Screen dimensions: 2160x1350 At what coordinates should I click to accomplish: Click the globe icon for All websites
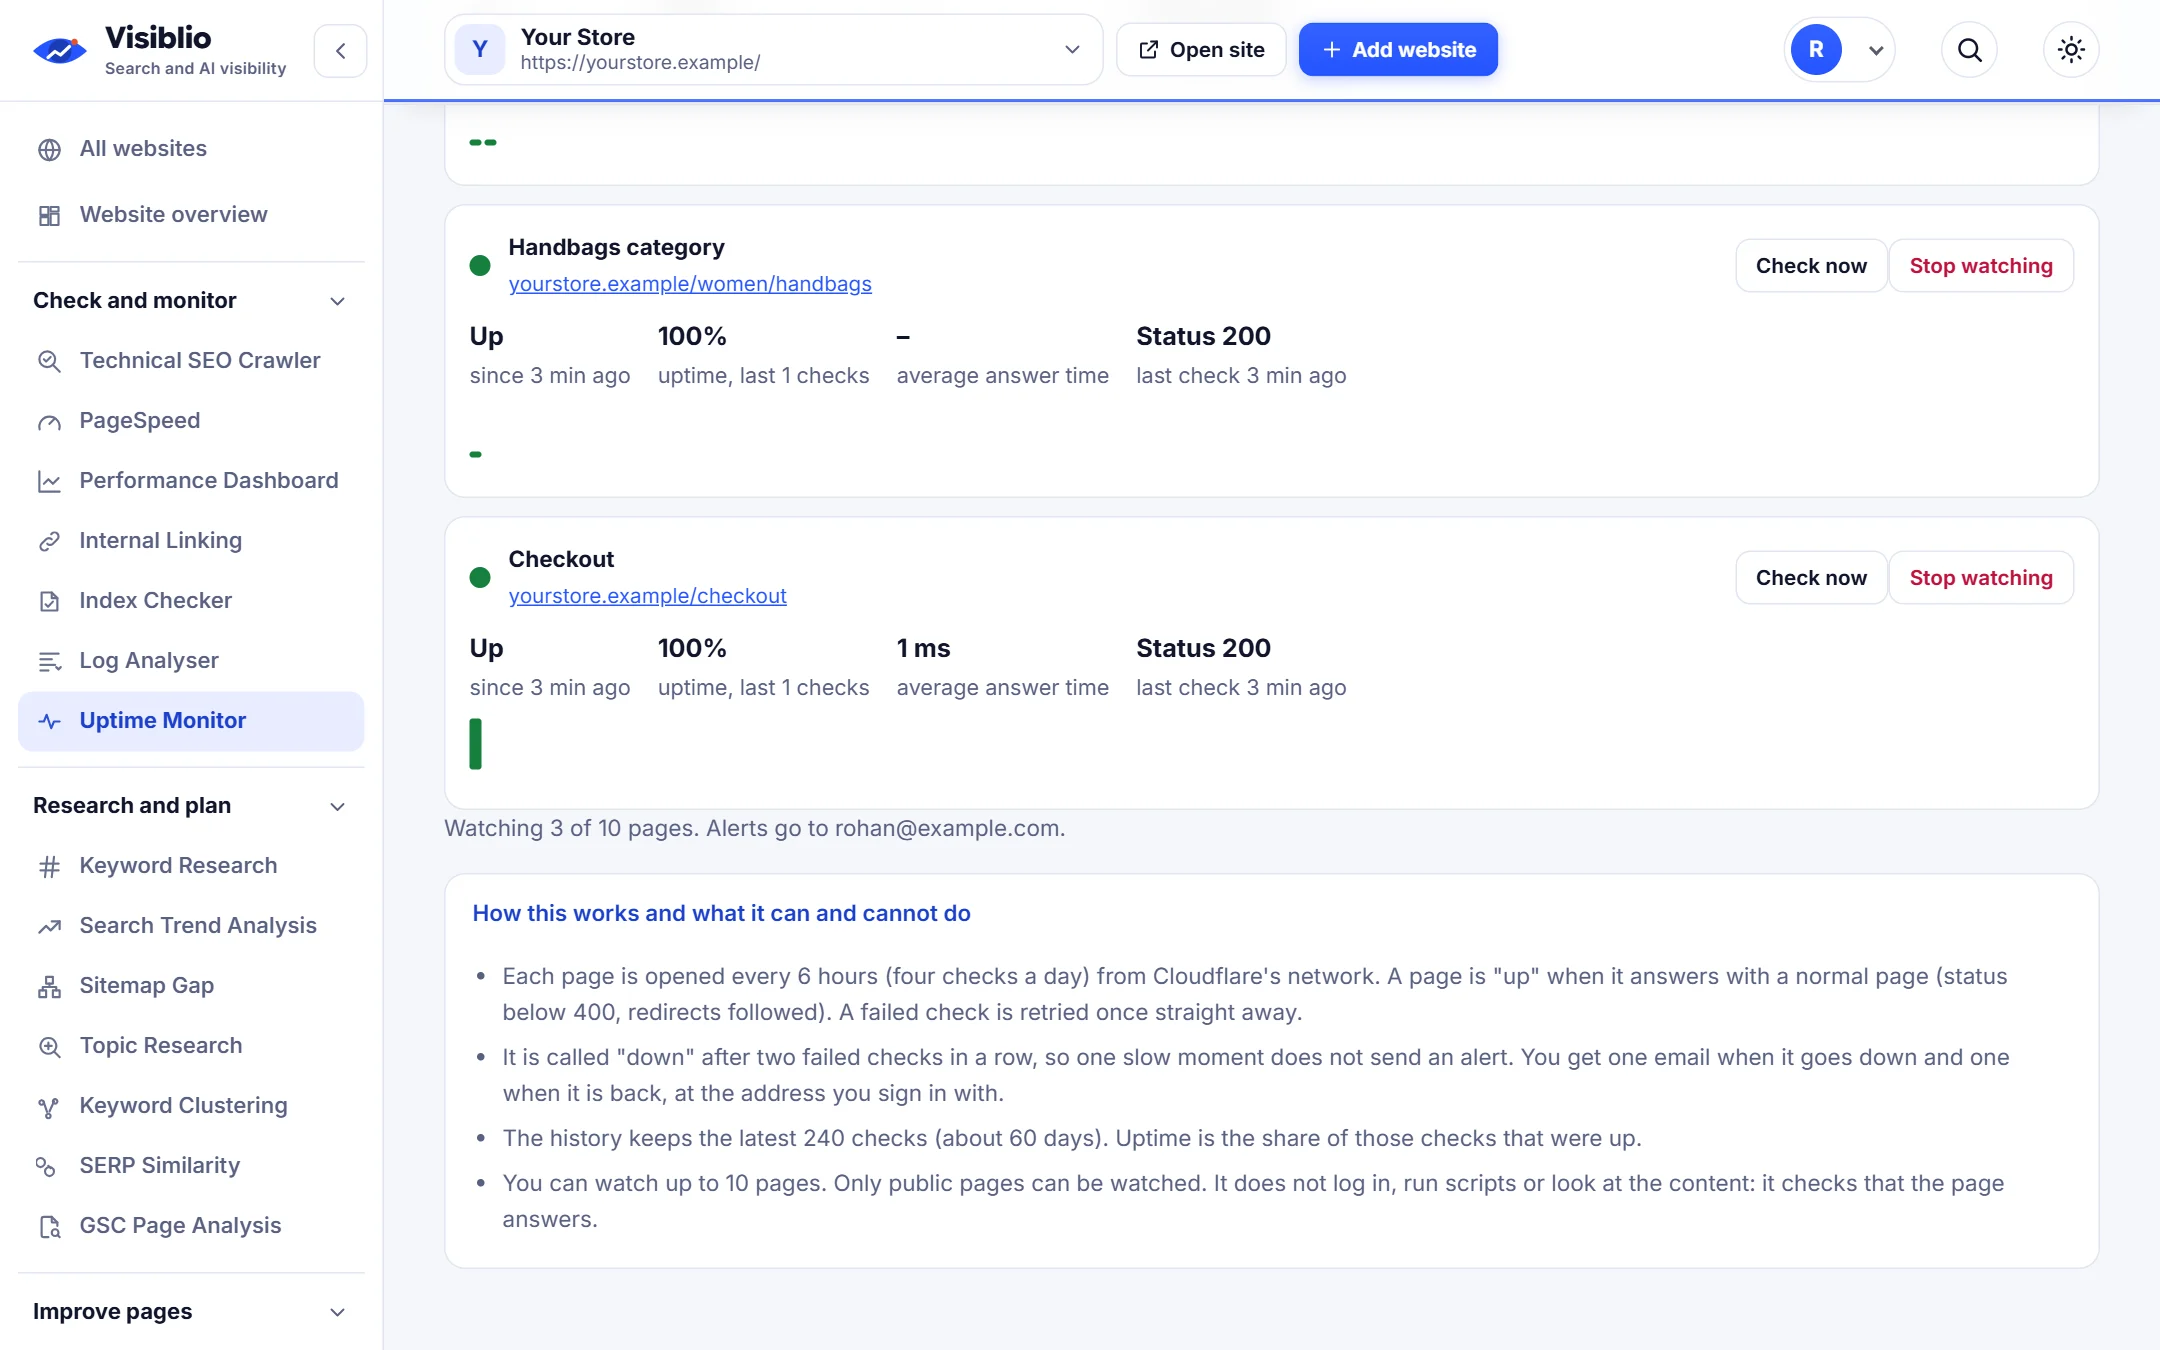point(49,149)
